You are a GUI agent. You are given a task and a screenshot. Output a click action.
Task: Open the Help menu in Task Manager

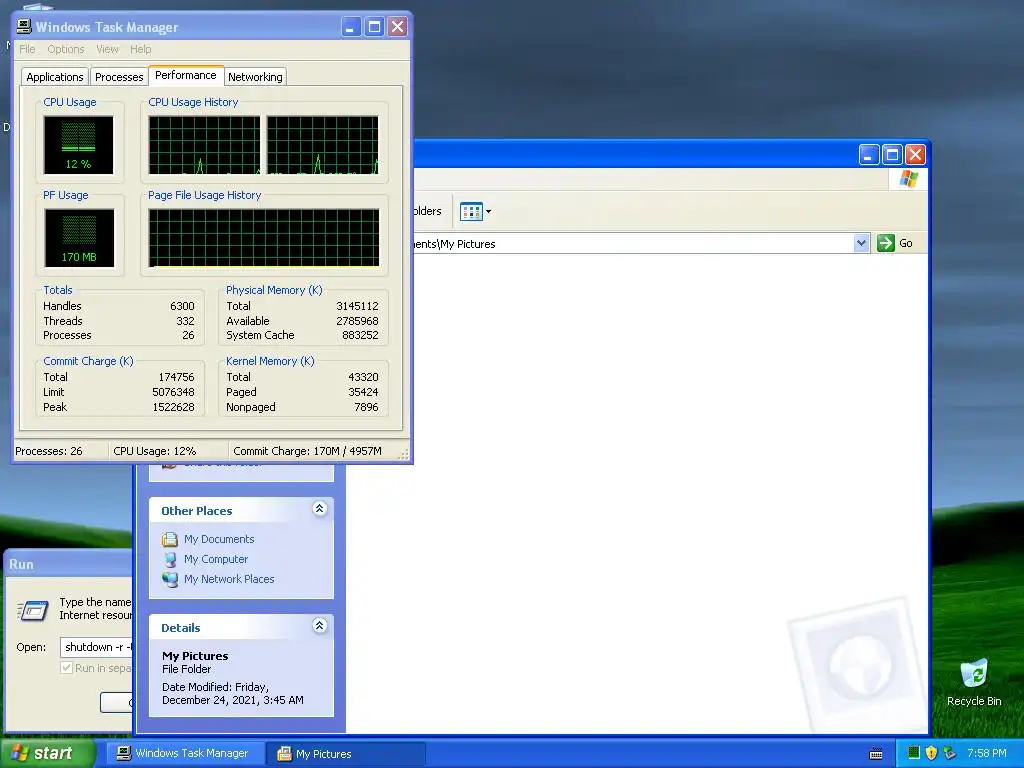point(140,49)
